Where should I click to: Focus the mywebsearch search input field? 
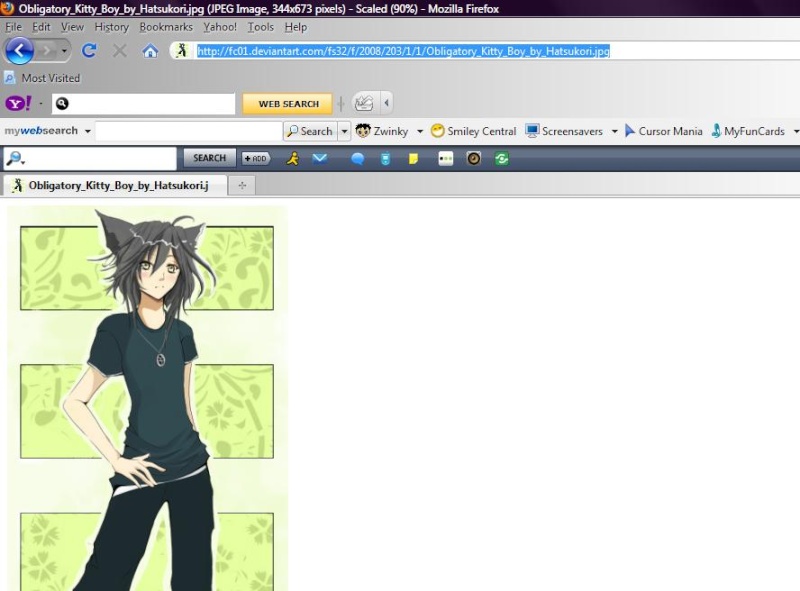pos(189,131)
